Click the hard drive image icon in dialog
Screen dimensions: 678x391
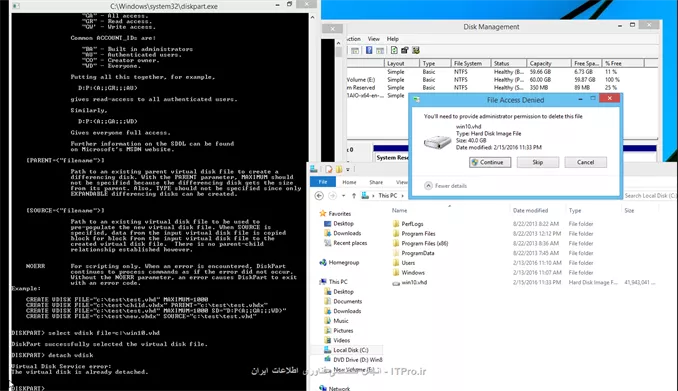coord(437,142)
